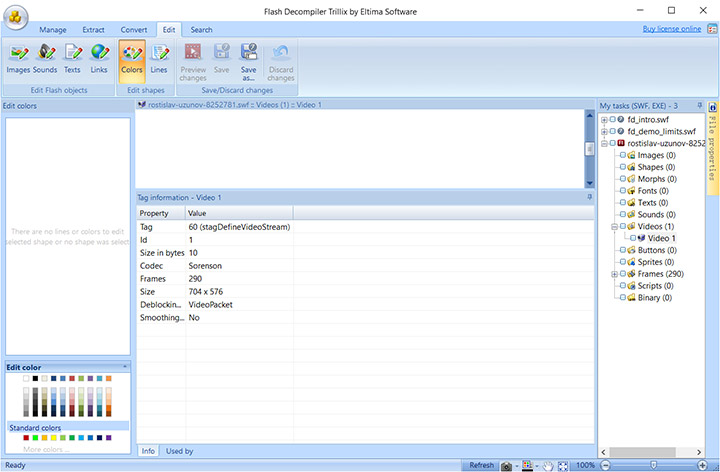
Task: Check the Images (0) folder checkbox
Action: tap(623, 155)
